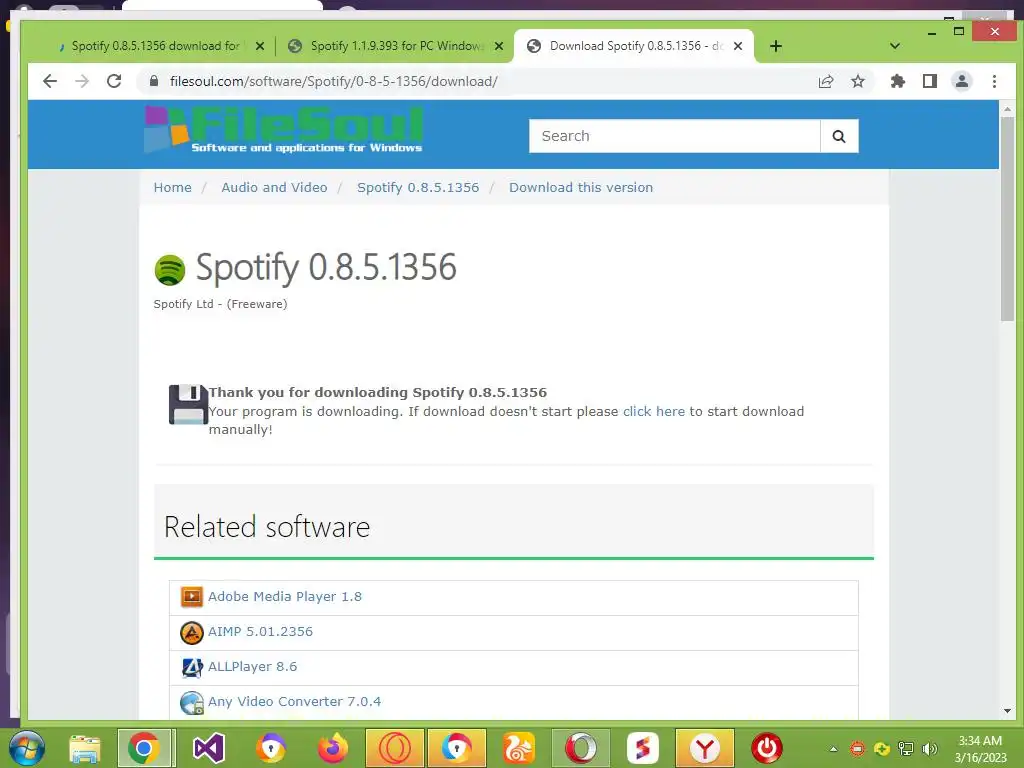Click the padlock site info icon
The image size is (1024, 768).
154,81
